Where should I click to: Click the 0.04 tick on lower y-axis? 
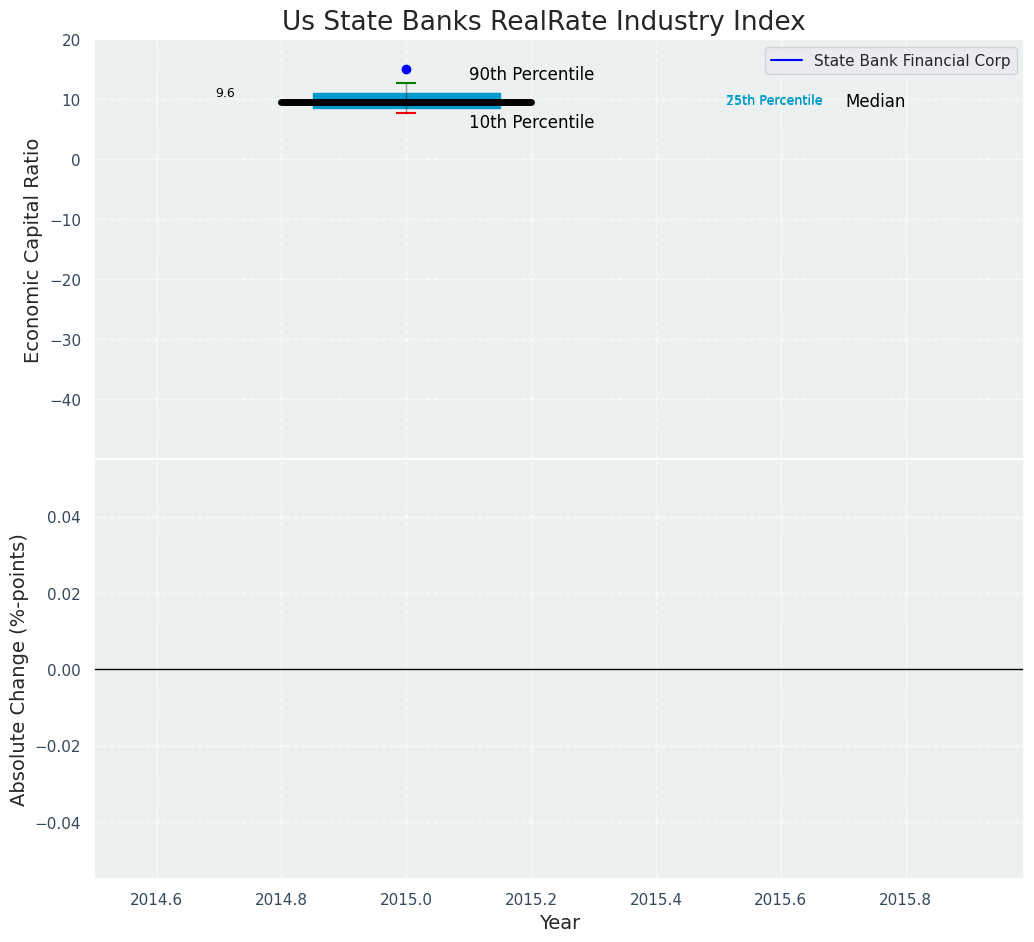(64, 517)
